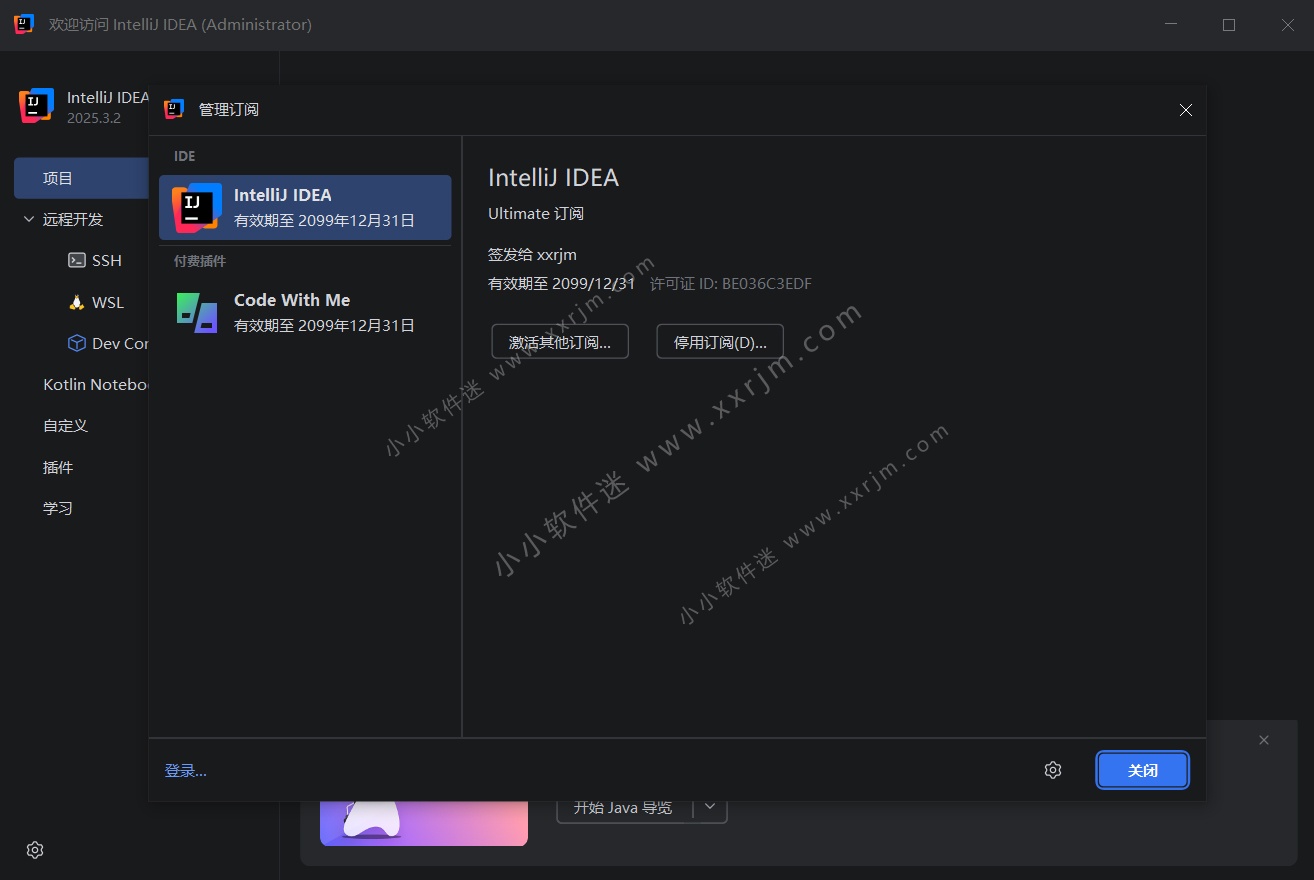Click the Dev Containers icon
This screenshot has width=1314, height=880.
(77, 343)
